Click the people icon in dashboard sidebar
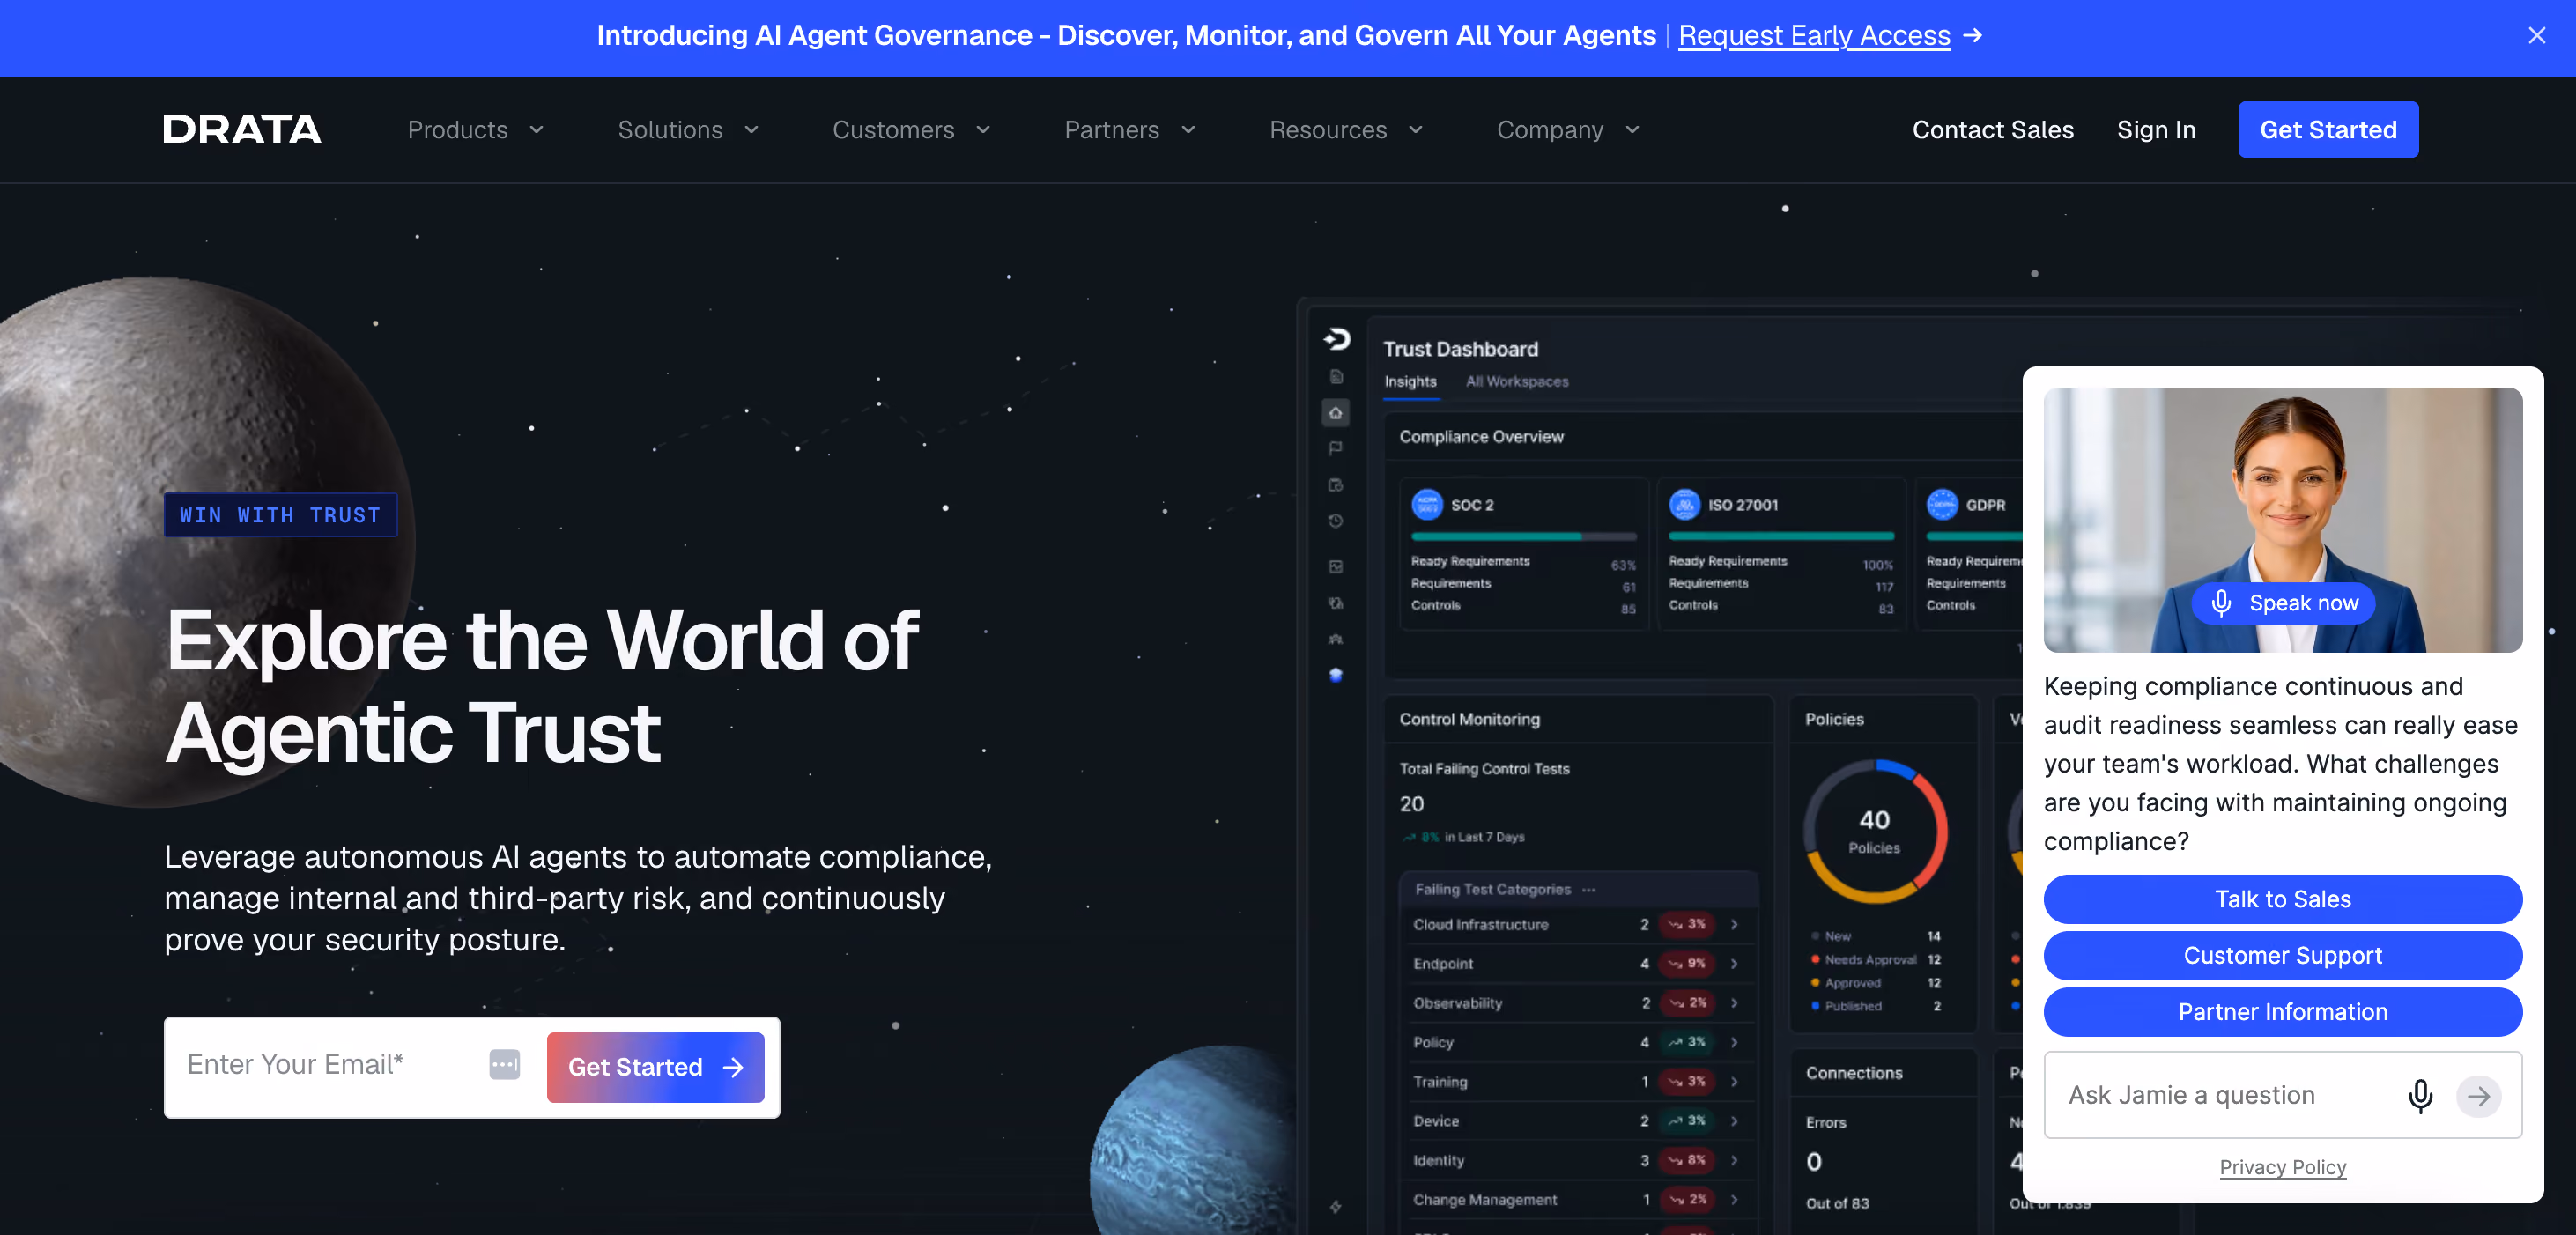 [x=1335, y=639]
